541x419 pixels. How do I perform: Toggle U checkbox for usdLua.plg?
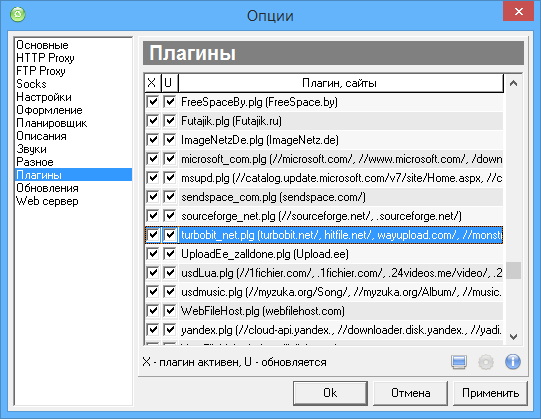169,273
